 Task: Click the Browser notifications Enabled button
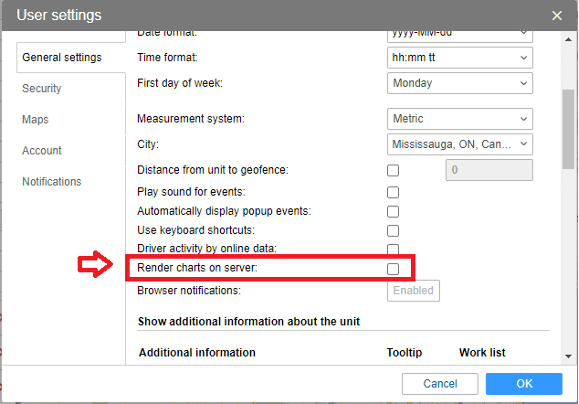coord(413,291)
